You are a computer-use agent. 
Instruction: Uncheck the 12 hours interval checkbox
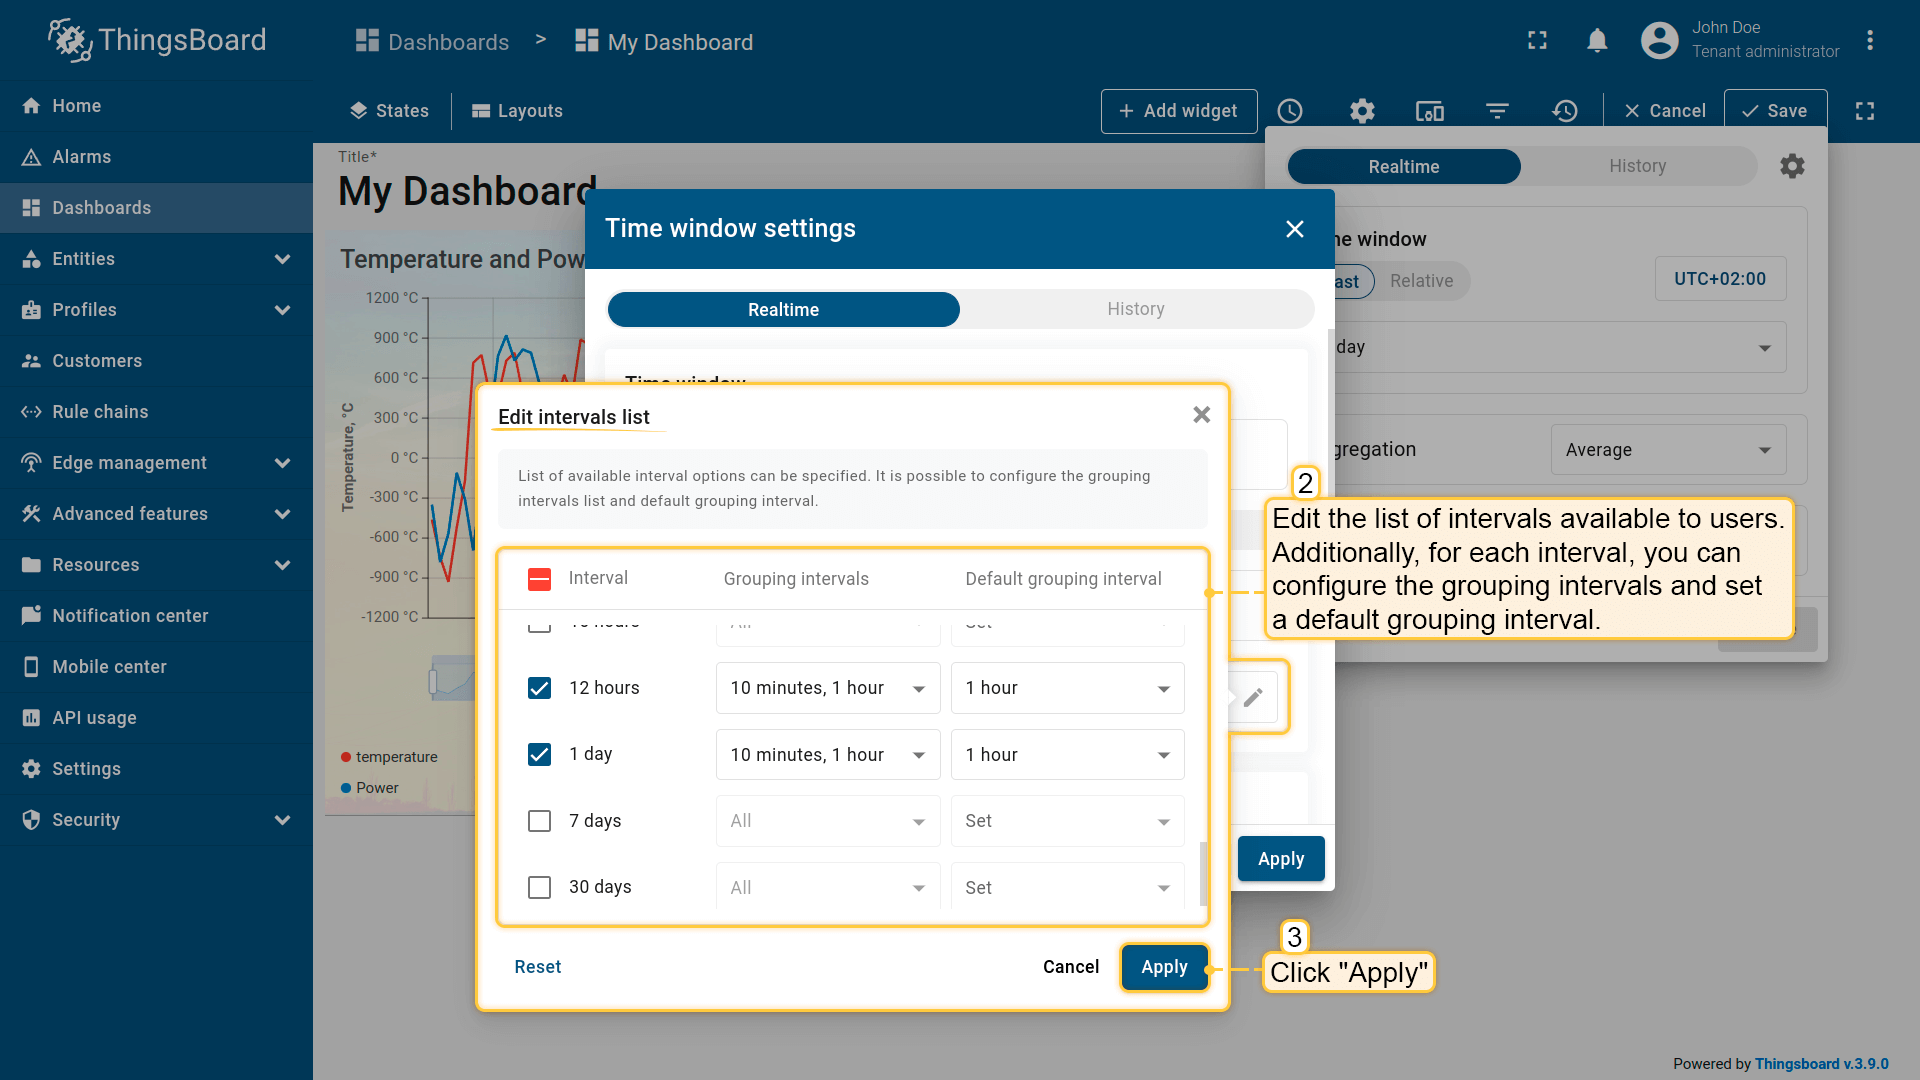click(539, 688)
